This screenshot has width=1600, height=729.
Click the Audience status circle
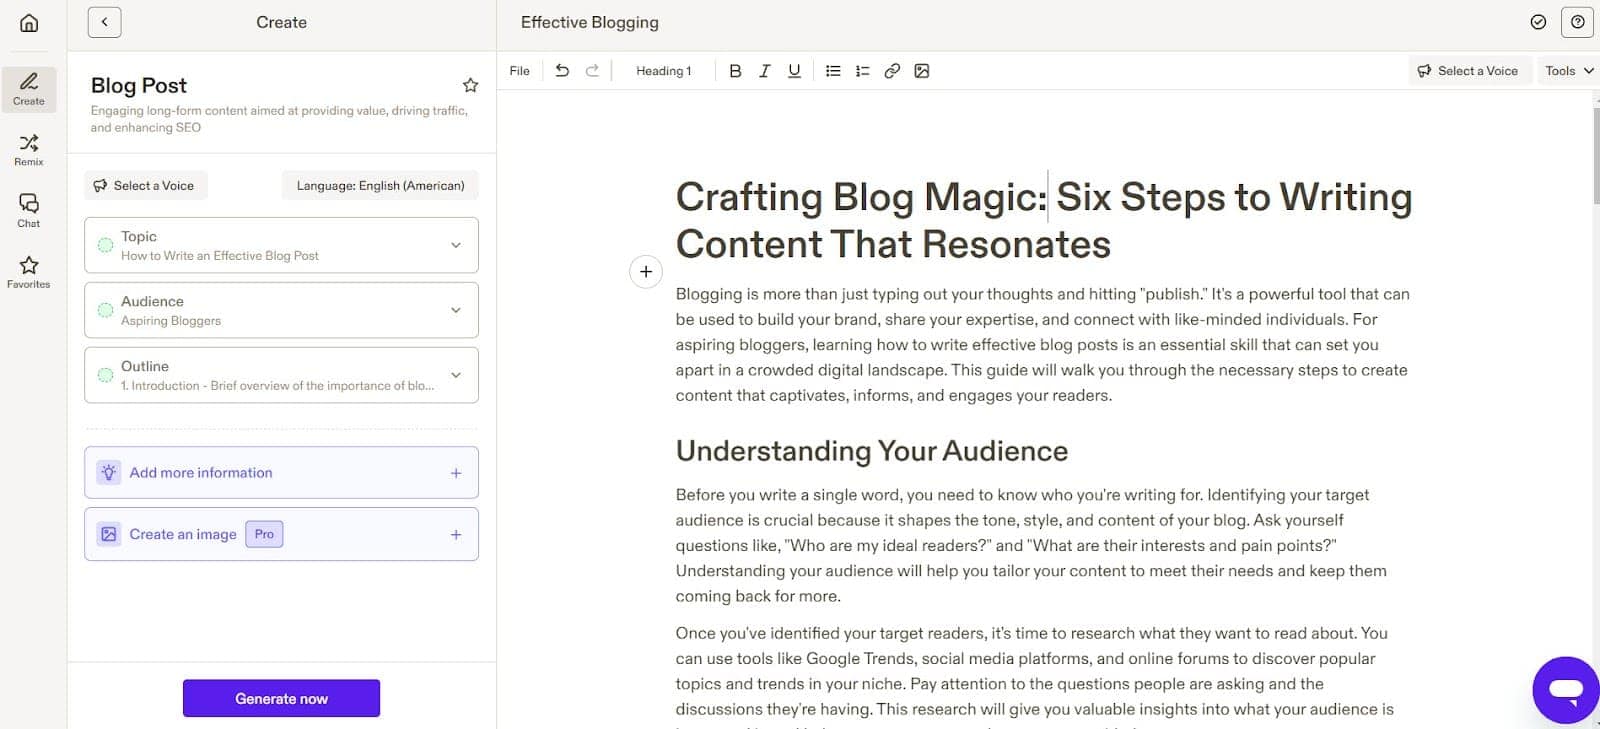(105, 310)
